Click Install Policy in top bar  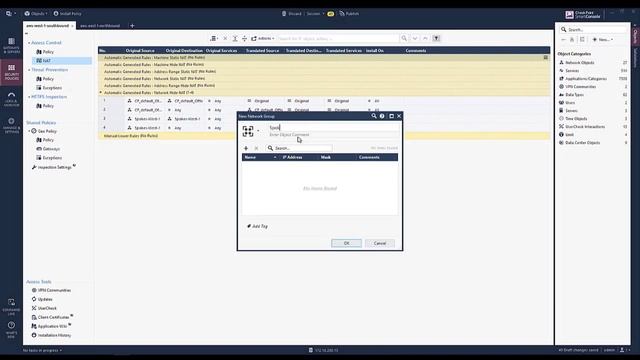coord(67,13)
